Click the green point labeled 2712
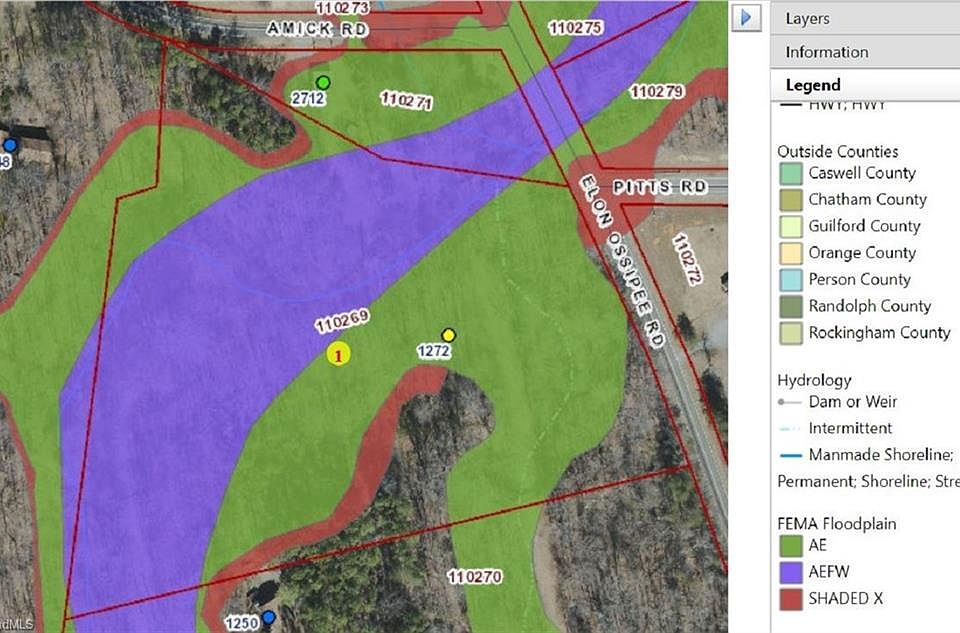 point(323,82)
